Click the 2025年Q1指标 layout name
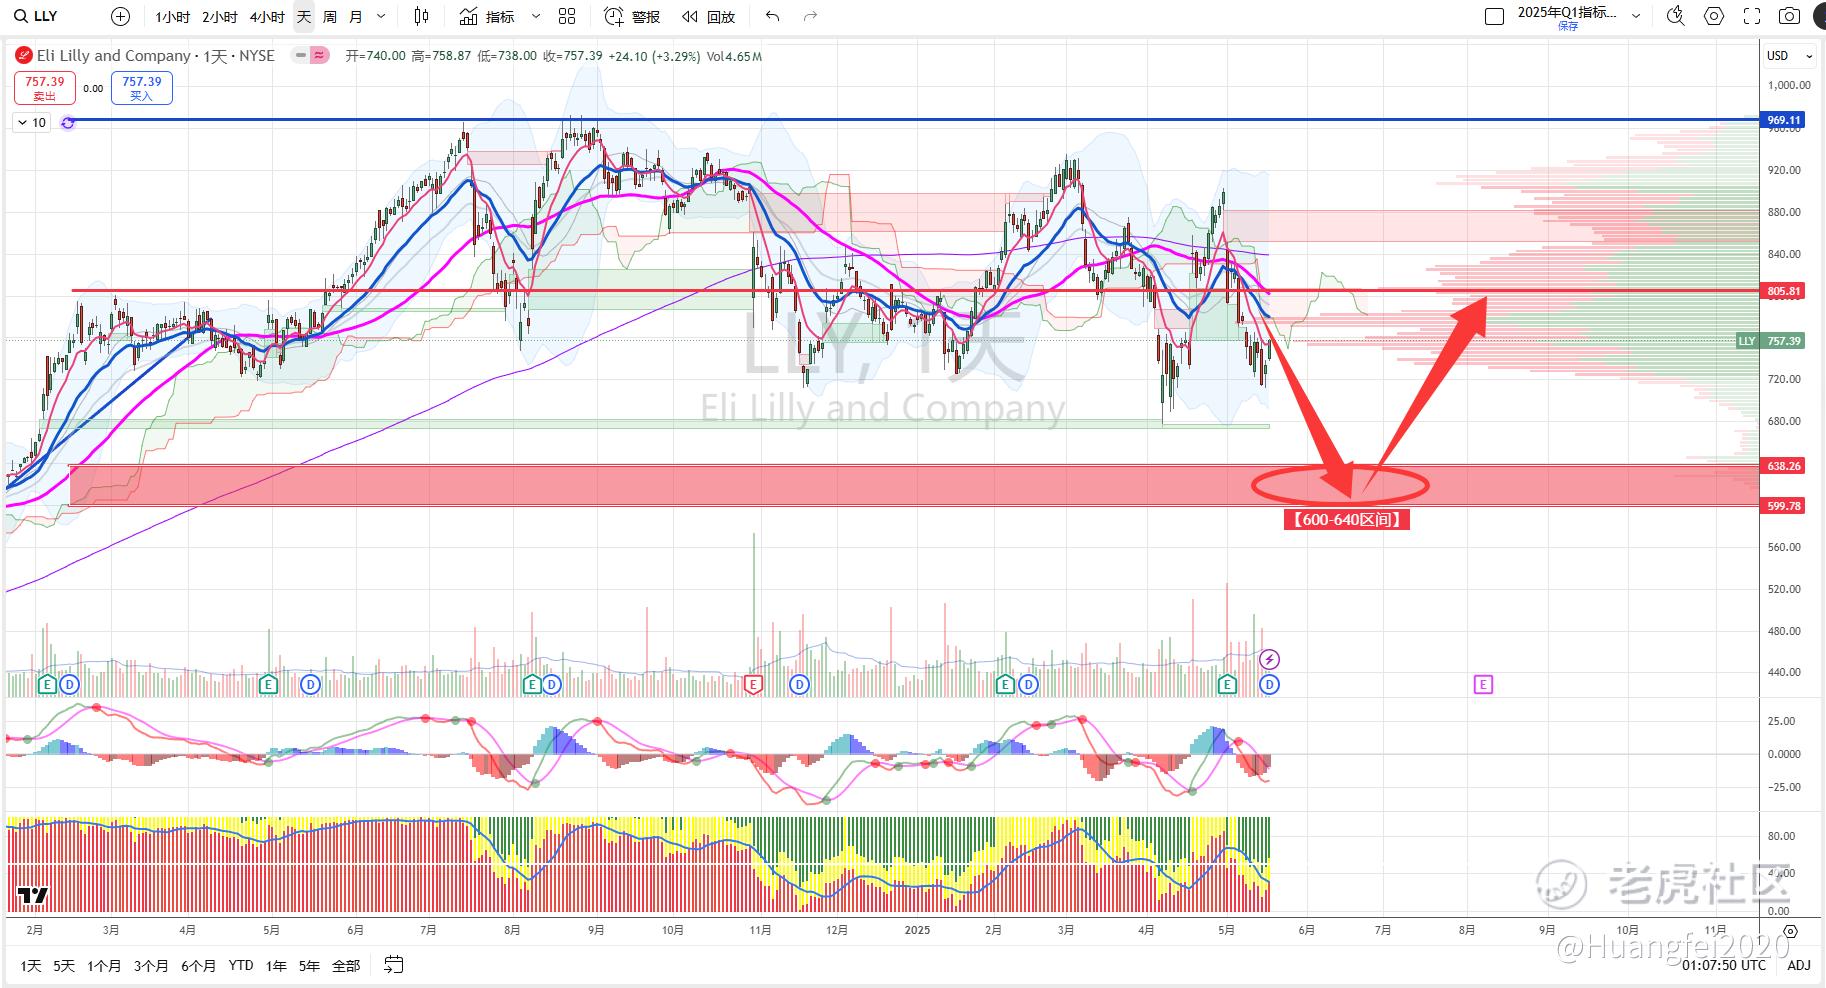This screenshot has height=988, width=1826. click(x=1567, y=12)
